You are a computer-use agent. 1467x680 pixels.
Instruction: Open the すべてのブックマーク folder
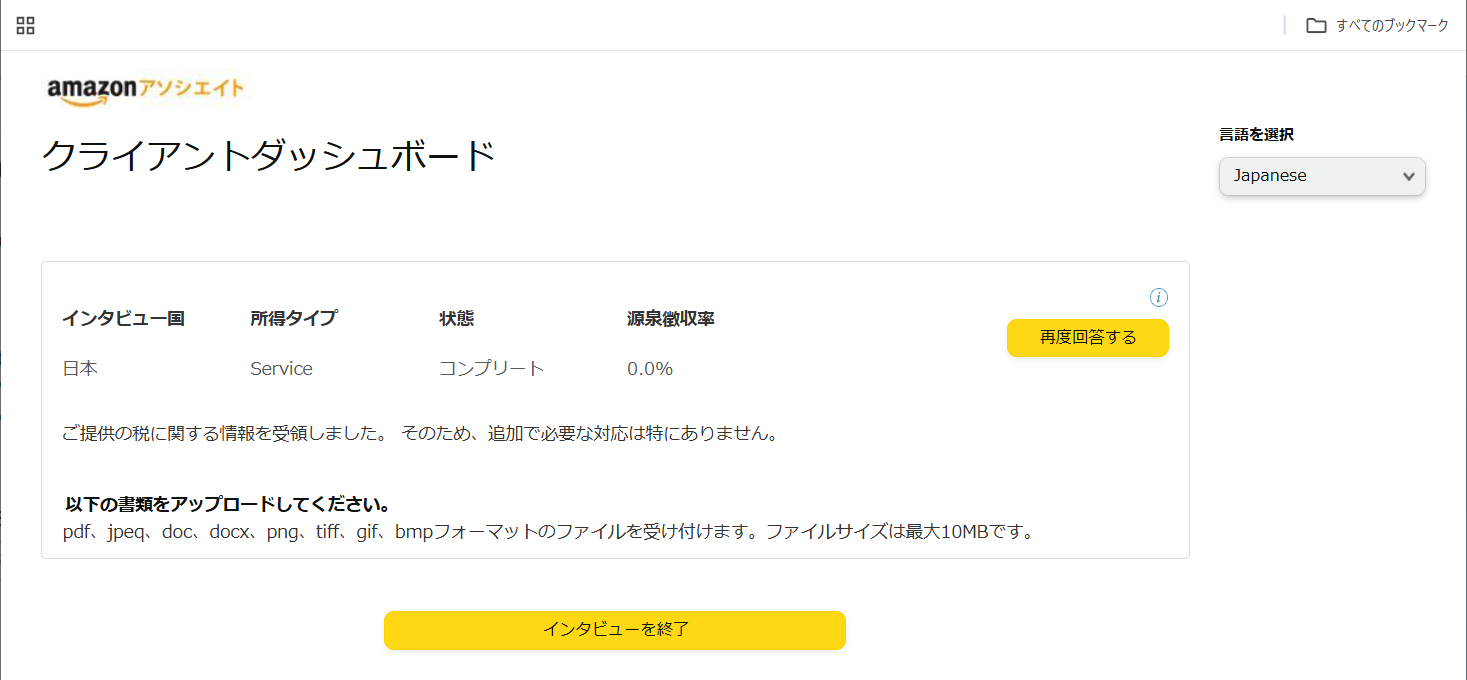(x=1377, y=26)
